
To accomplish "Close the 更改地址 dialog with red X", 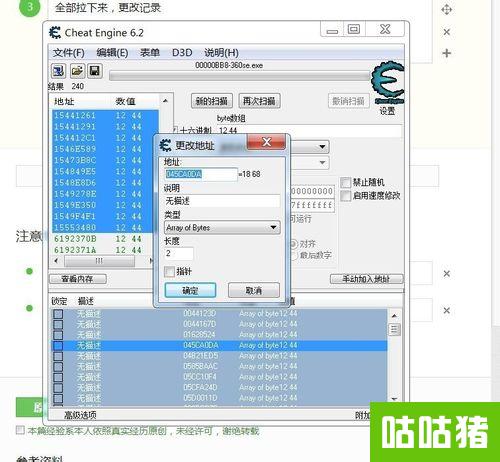I will [x=266, y=142].
